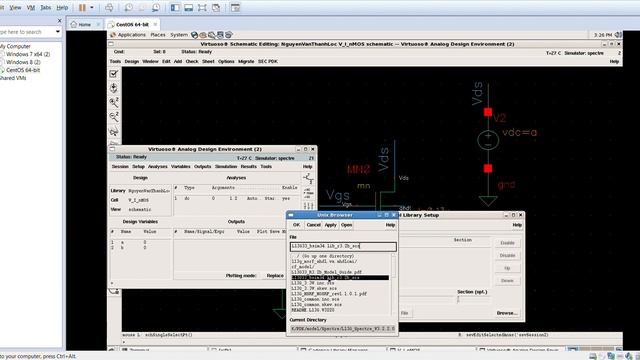Screen dimensions: 640x360
Task: Click Apply in the Unix Browser dialog
Action: [331, 225]
